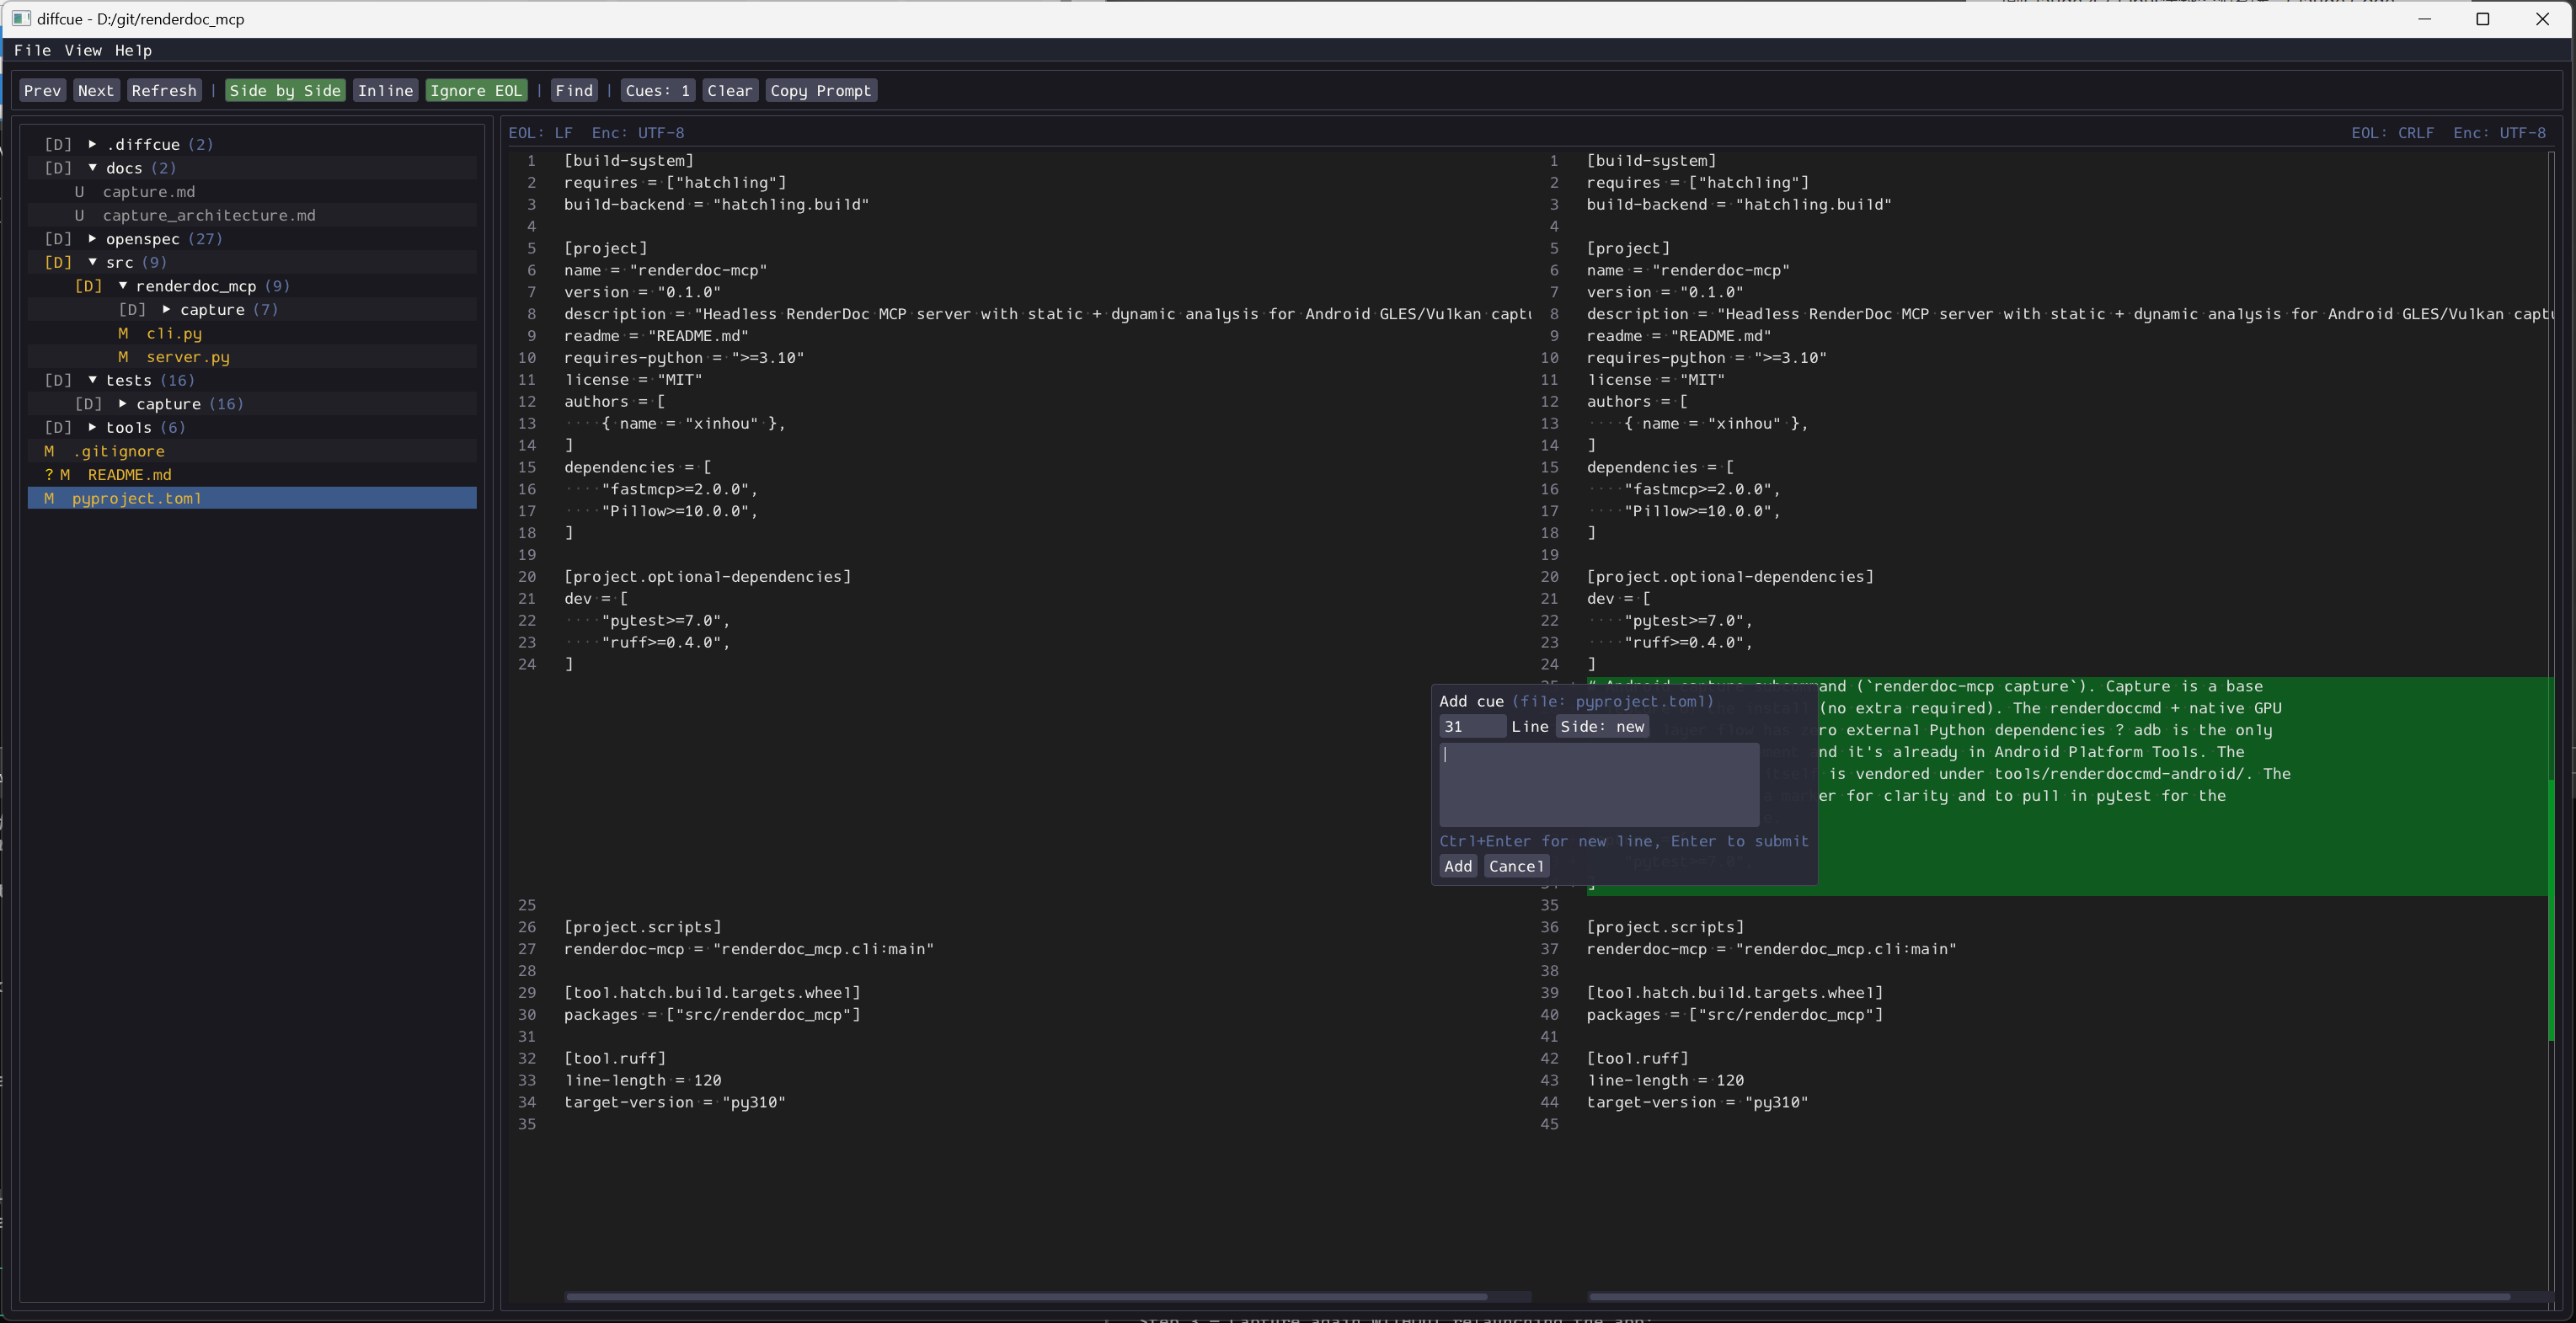Click left line 33 'line-length = 120'

642,1080
